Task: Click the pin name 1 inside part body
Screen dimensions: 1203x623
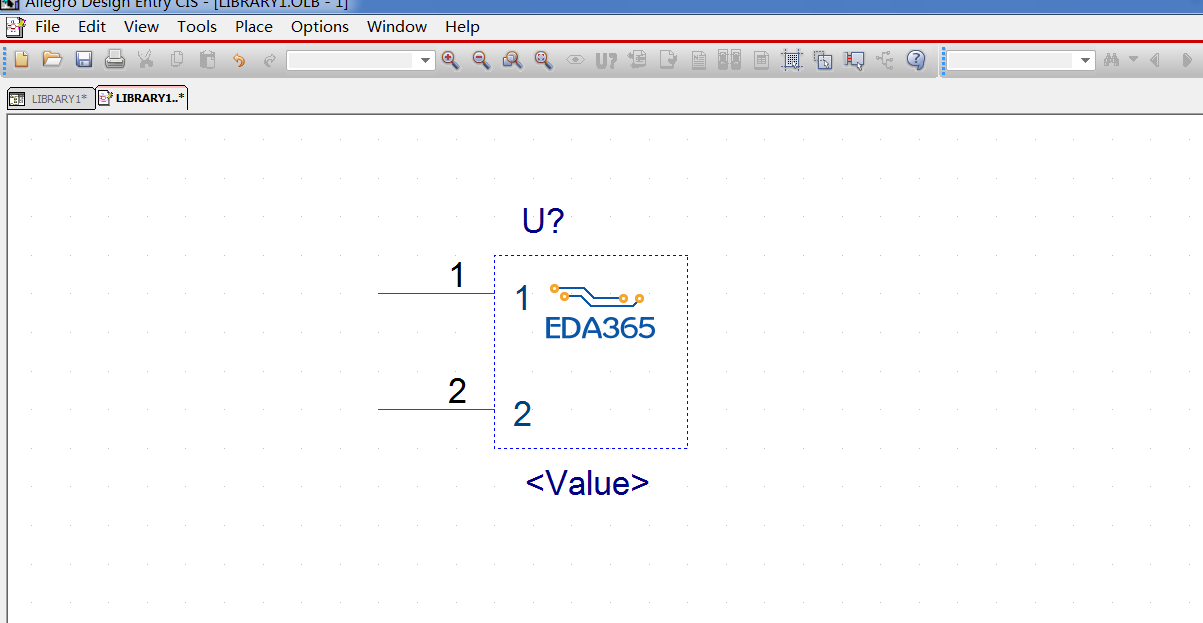Action: (522, 299)
